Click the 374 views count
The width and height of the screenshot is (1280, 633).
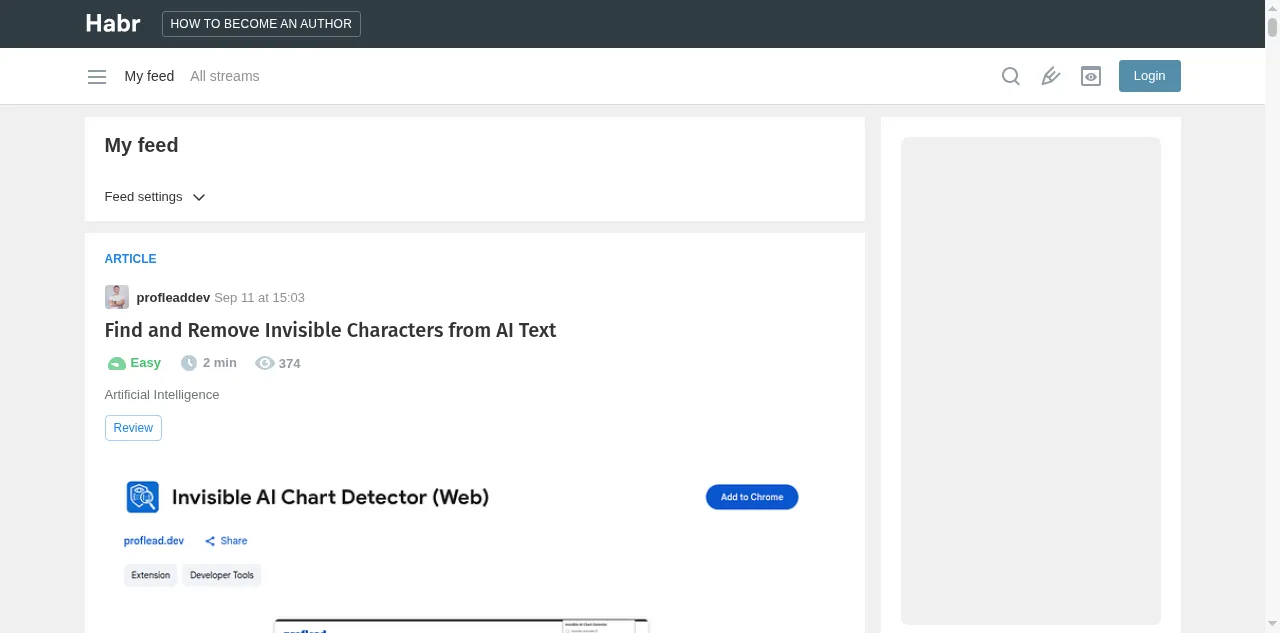(290, 364)
